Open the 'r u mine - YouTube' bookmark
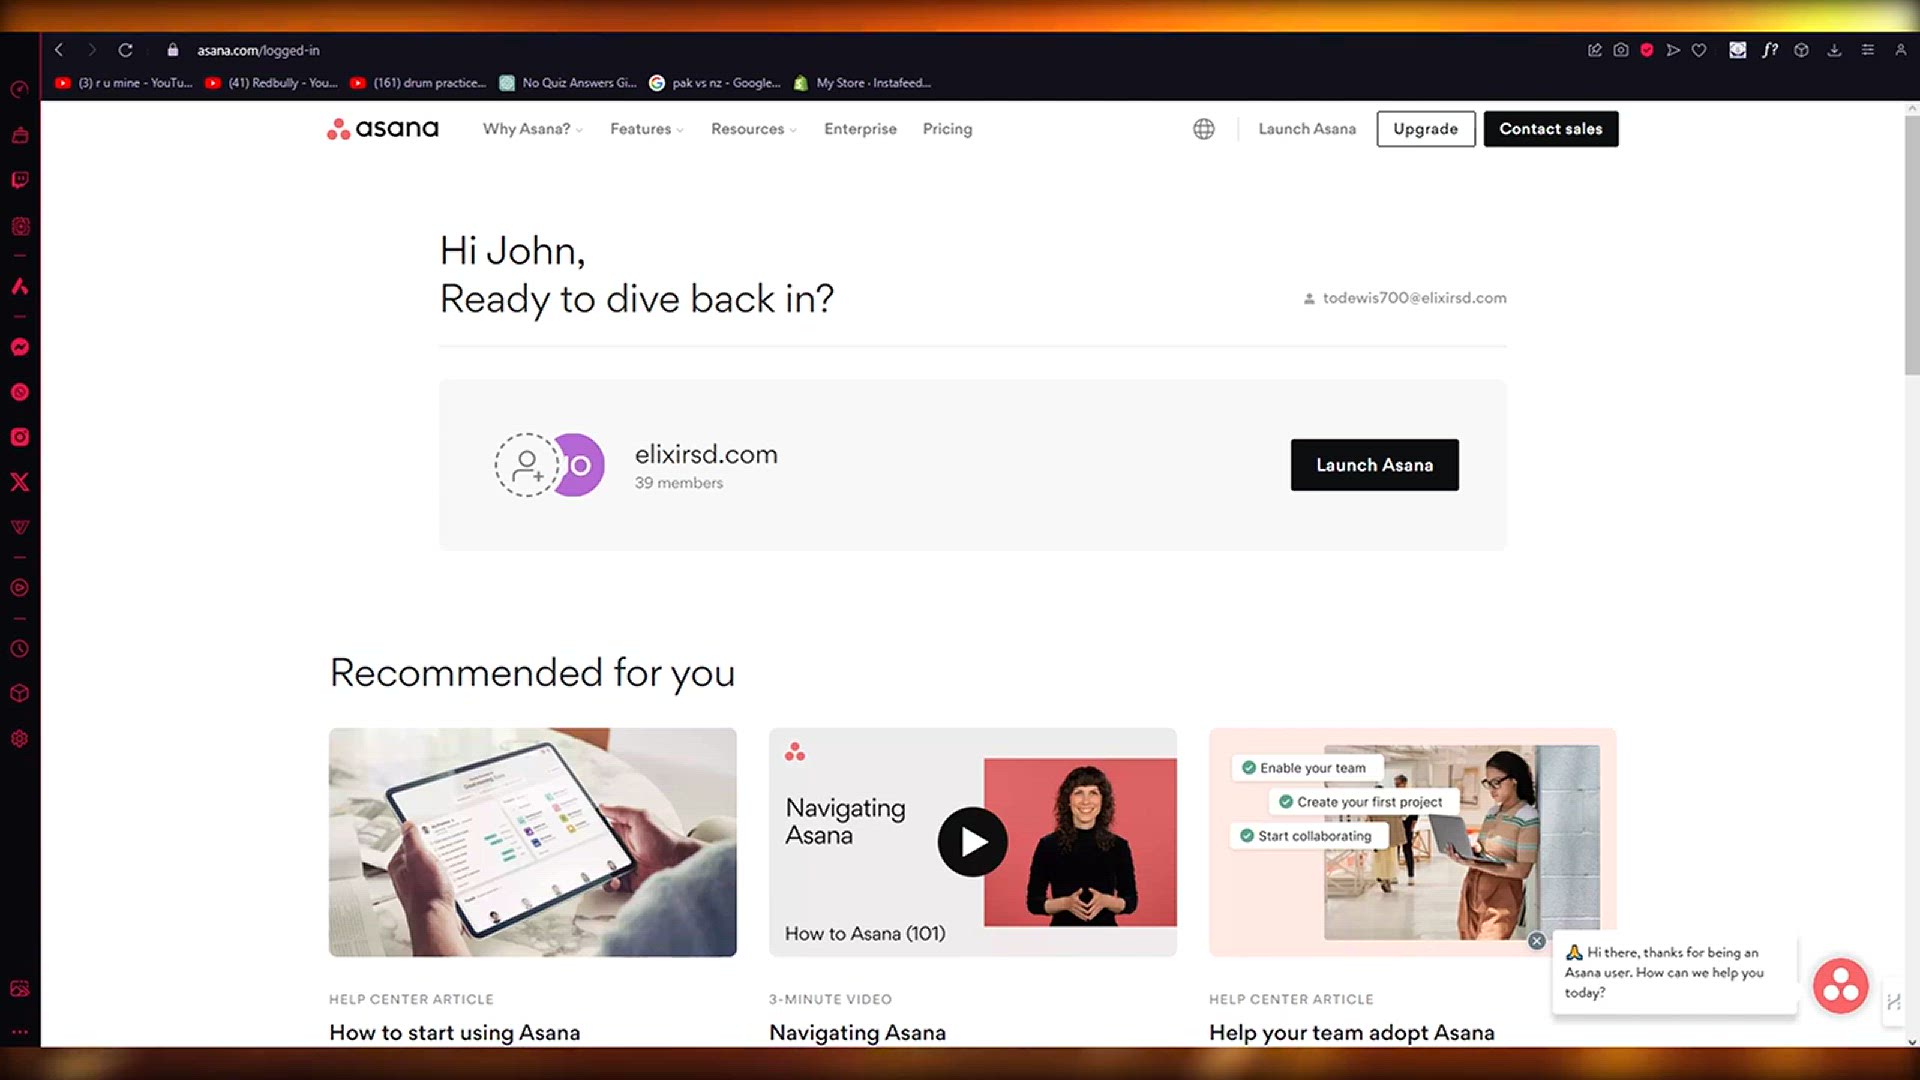This screenshot has width=1920, height=1080. (x=124, y=83)
